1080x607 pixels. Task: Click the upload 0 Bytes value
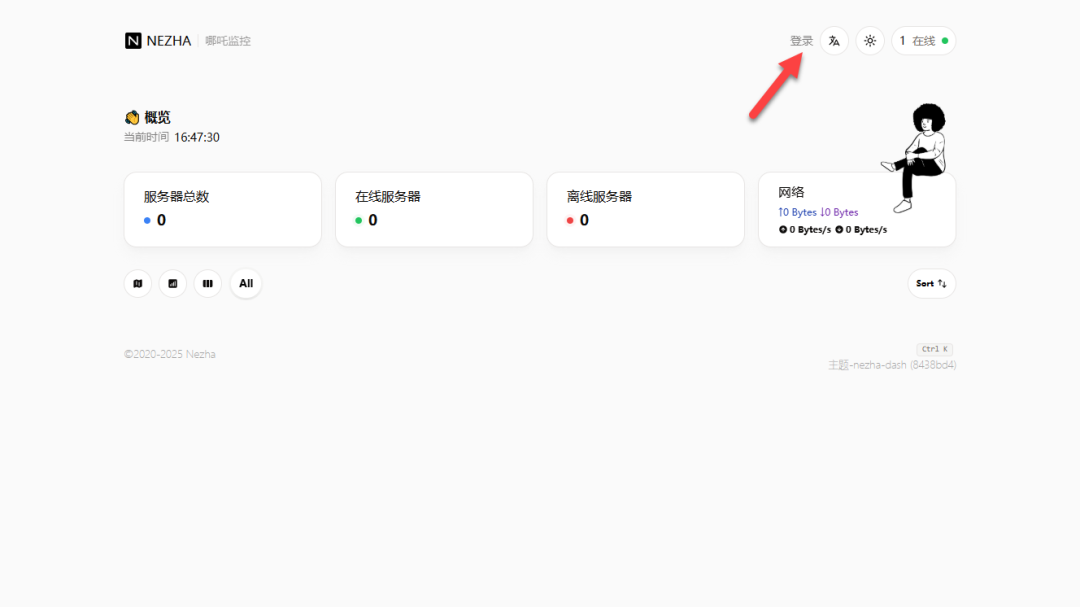(x=798, y=212)
